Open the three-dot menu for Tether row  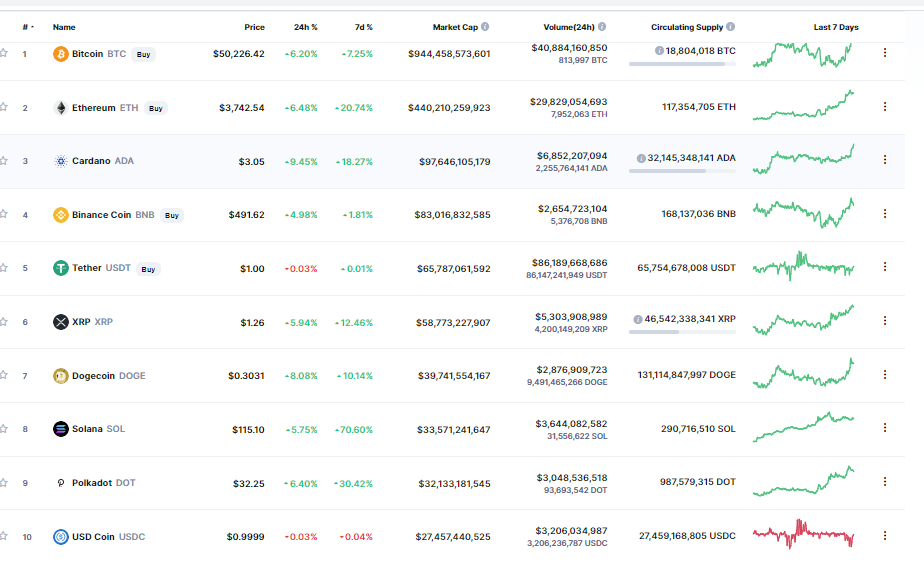pos(885,266)
